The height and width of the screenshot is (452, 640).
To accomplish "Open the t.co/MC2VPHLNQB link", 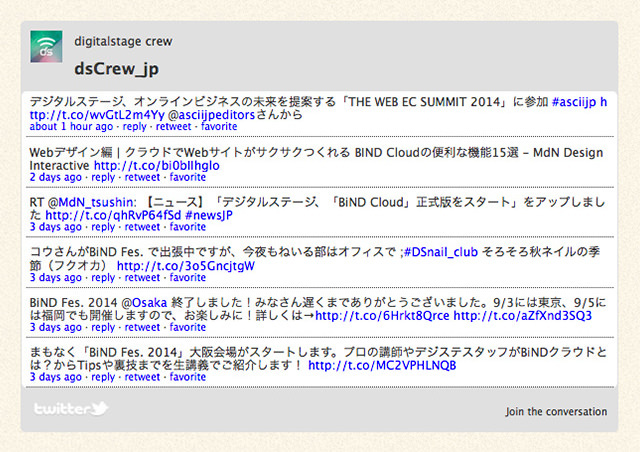I will point(382,365).
